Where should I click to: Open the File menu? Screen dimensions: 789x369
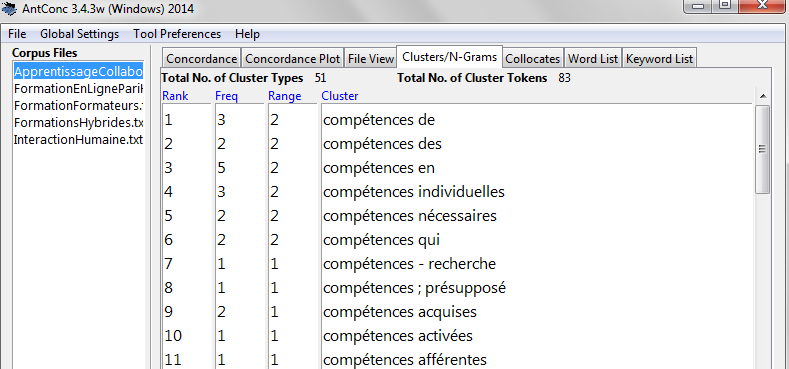(x=17, y=34)
